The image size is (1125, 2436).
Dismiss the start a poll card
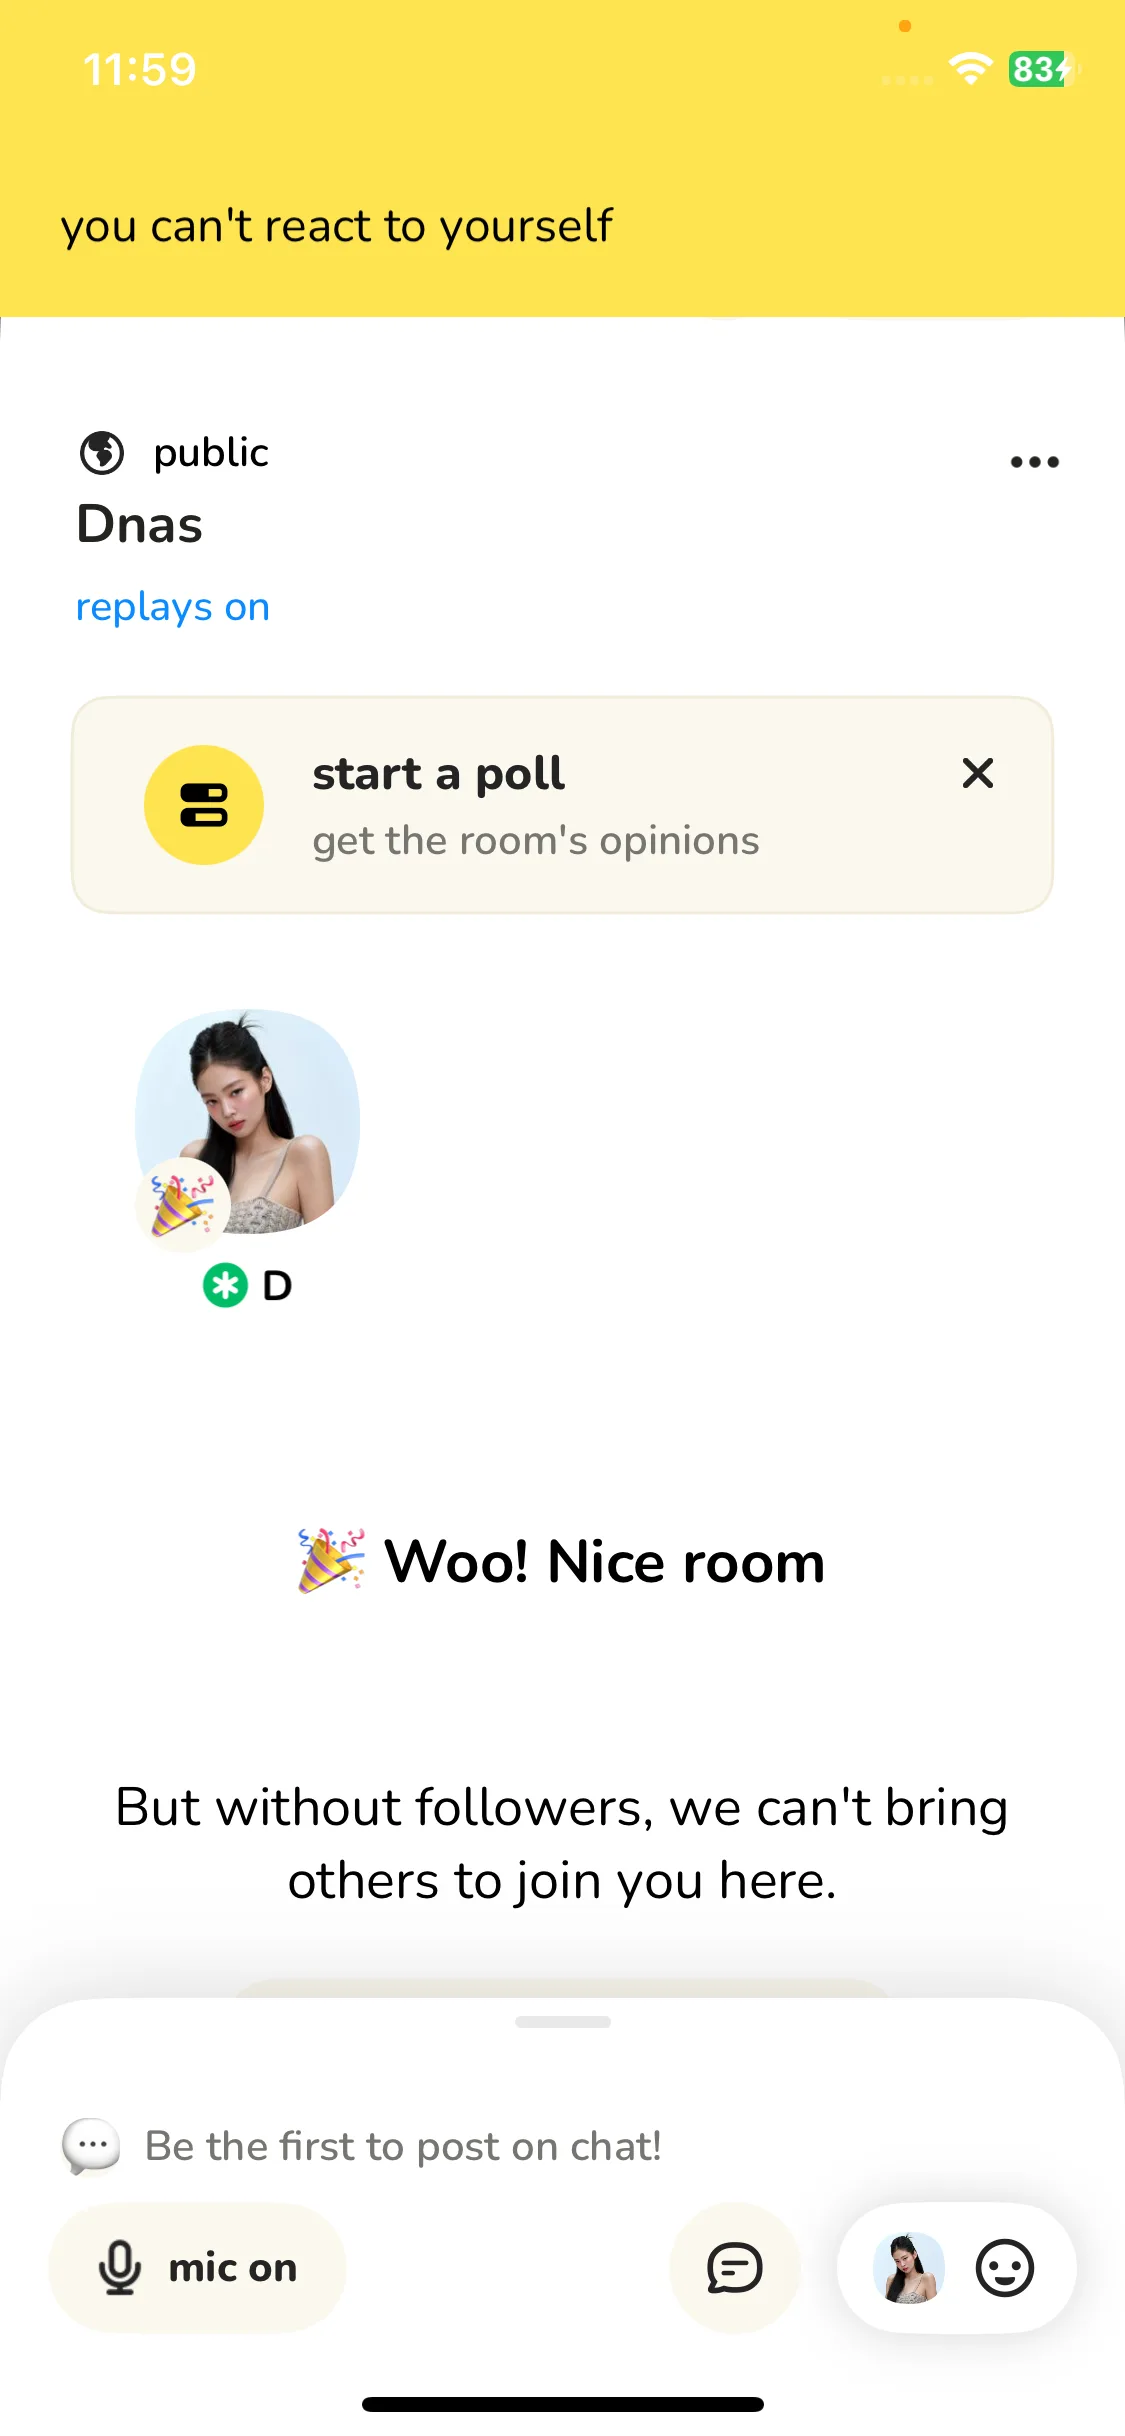tap(977, 773)
